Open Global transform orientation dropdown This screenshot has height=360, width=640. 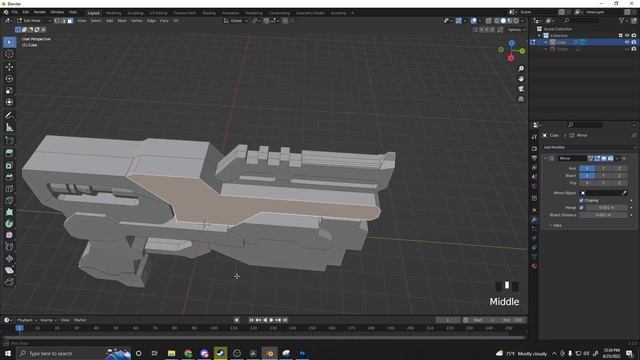click(x=236, y=20)
